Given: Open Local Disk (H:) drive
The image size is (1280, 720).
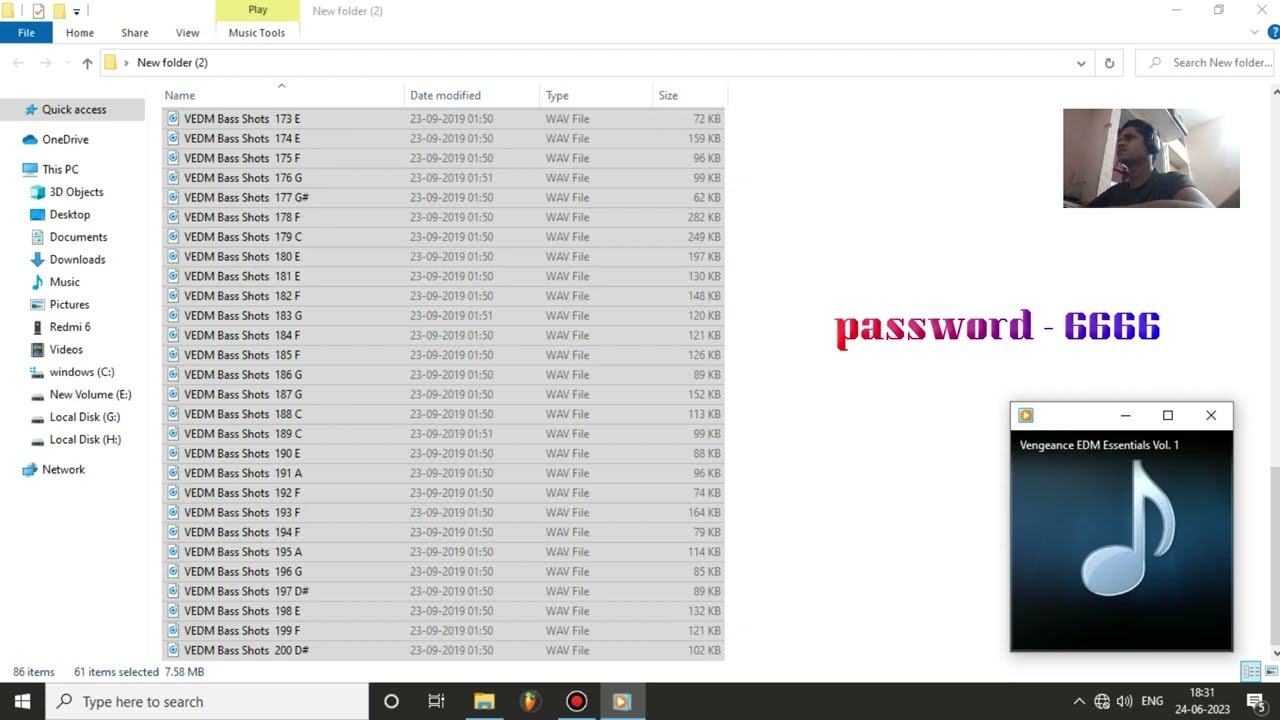Looking at the screenshot, I should coord(85,440).
